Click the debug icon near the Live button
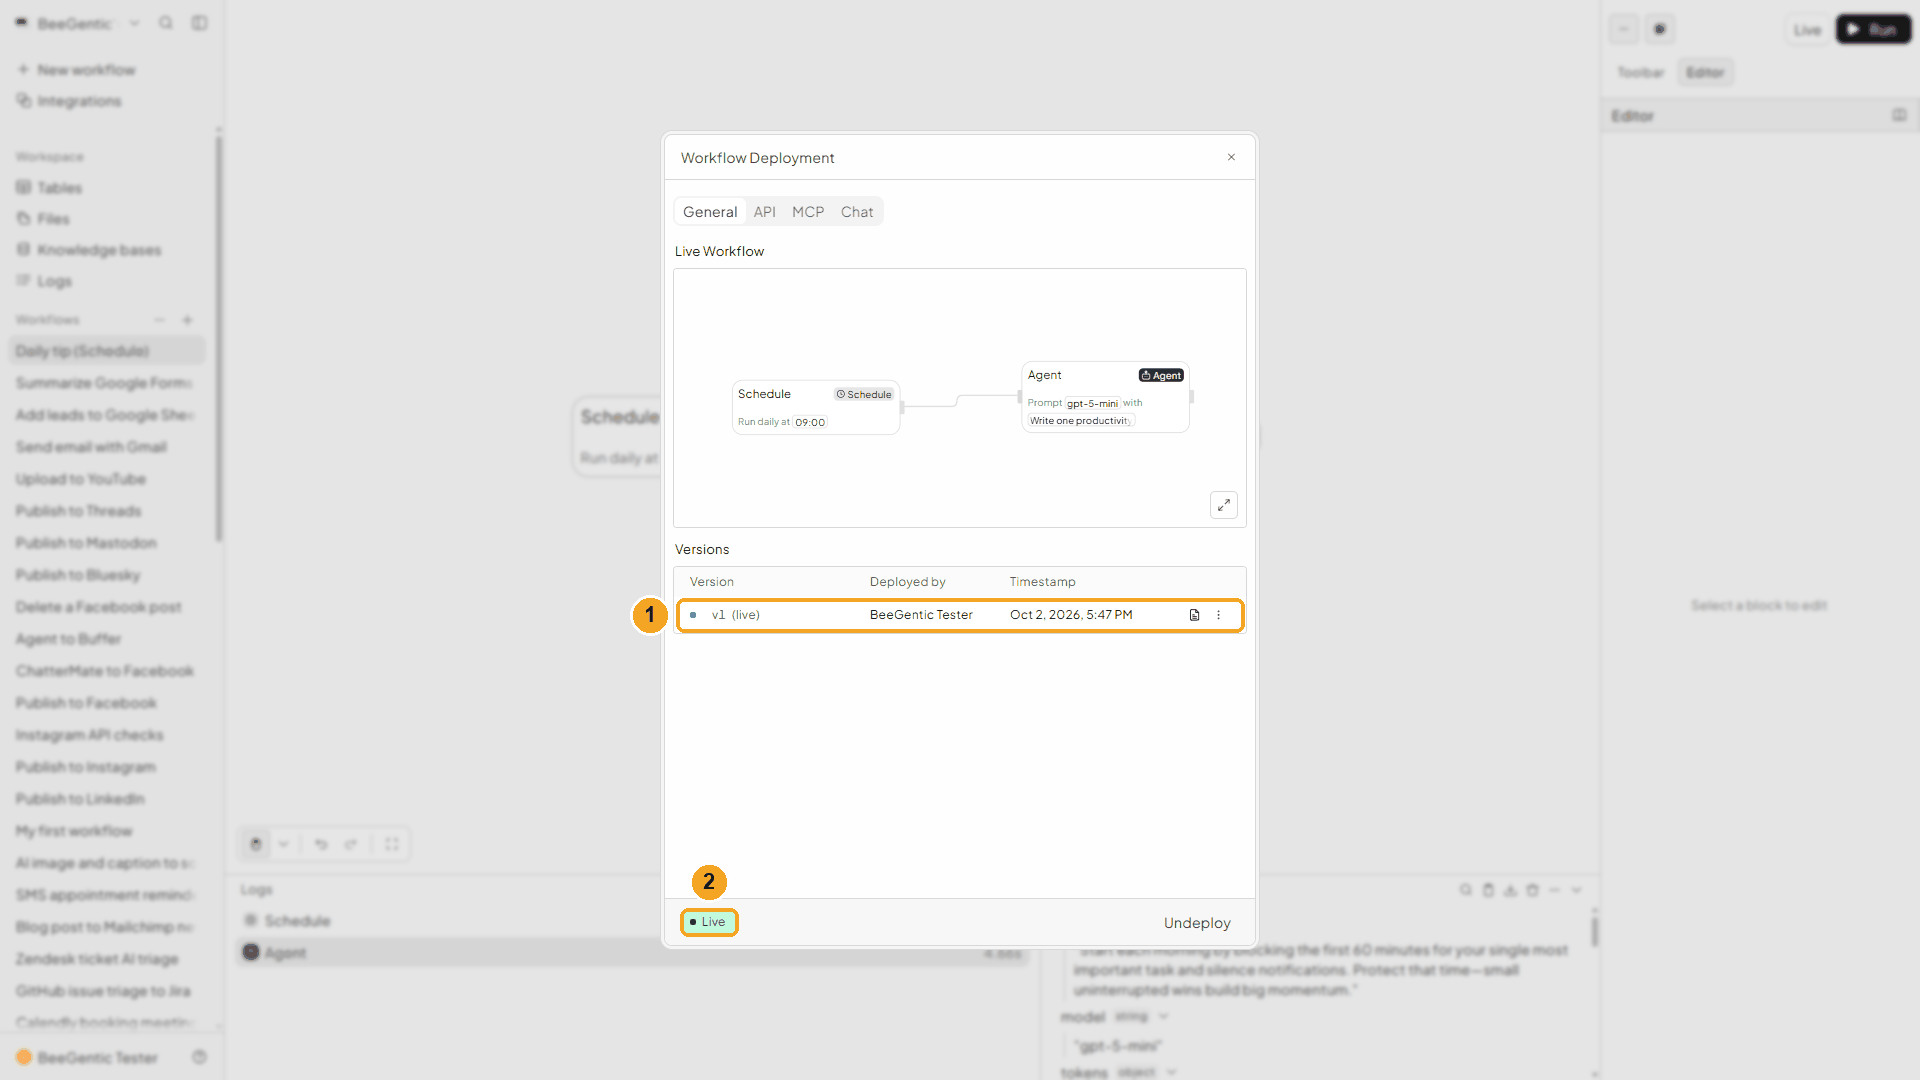The image size is (1920, 1080). (1660, 29)
